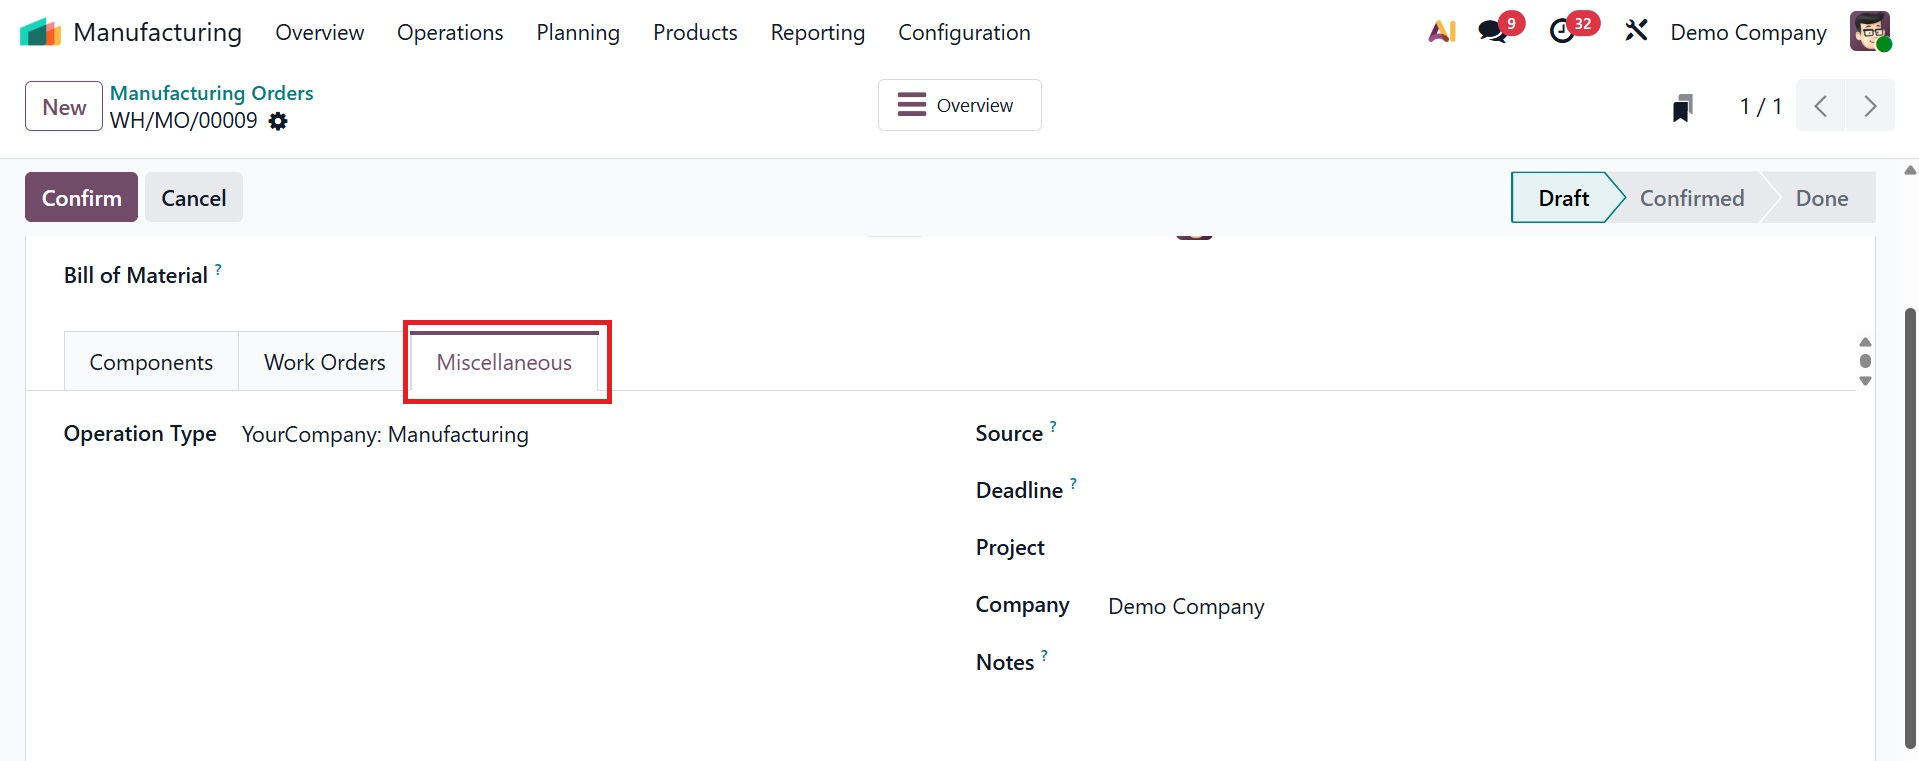1919x761 pixels.
Task: Open the Overview hamburger dropdown button
Action: tap(959, 105)
